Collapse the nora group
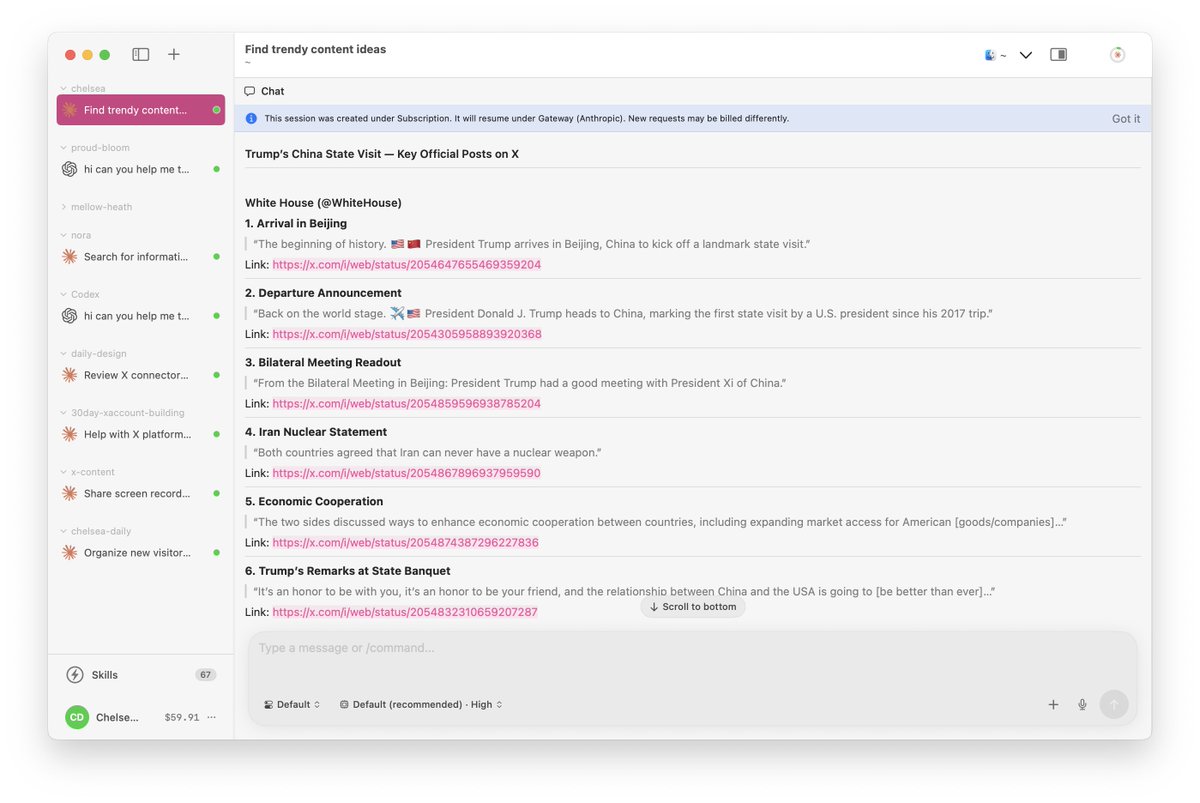Screen dimensions: 1200x803 pyautogui.click(x=75, y=235)
